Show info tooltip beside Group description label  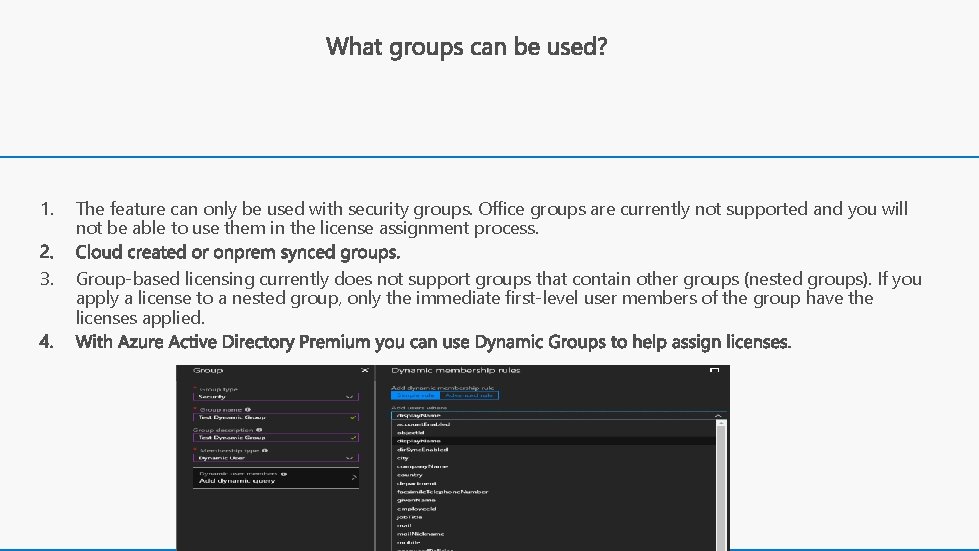point(259,430)
